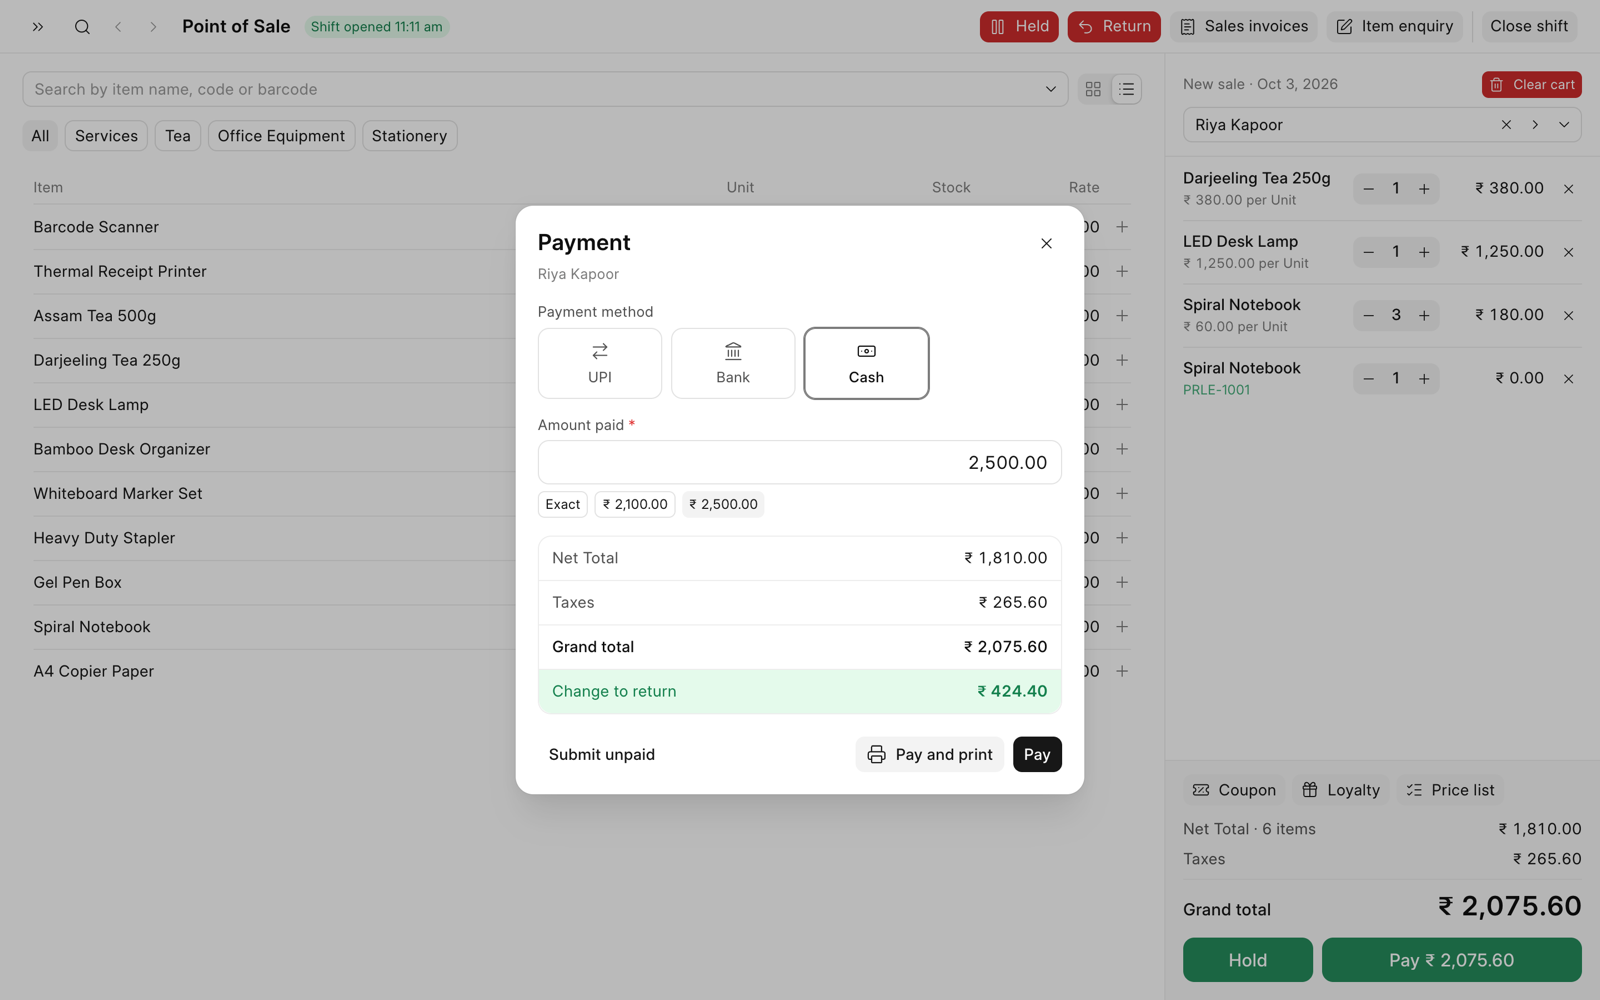Submit the invoice unpaid
Viewport: 1600px width, 1000px height.
point(602,754)
